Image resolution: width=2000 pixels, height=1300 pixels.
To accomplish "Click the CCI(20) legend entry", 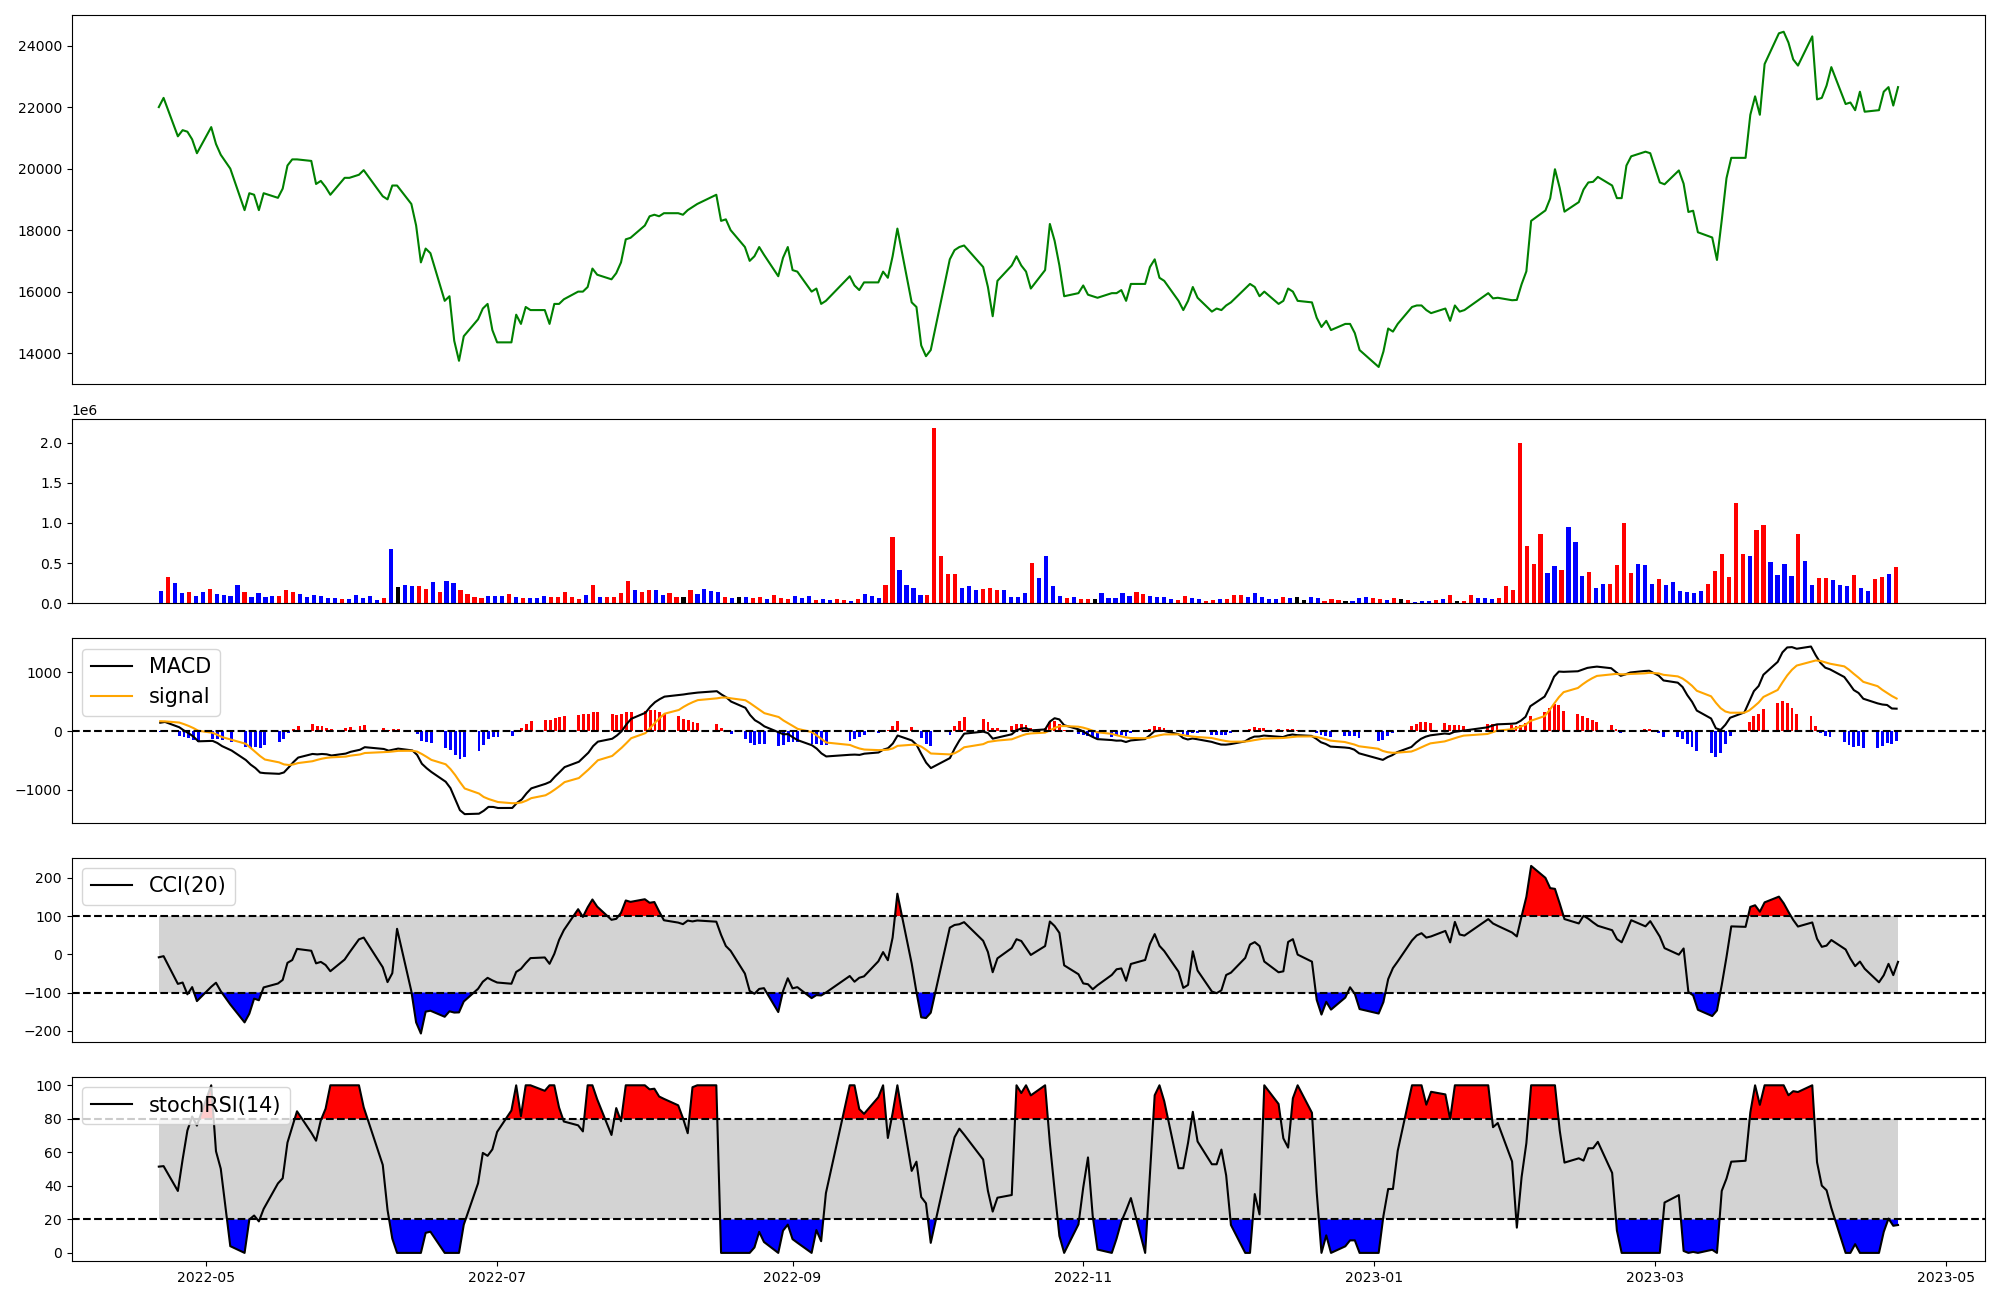I will 186,885.
